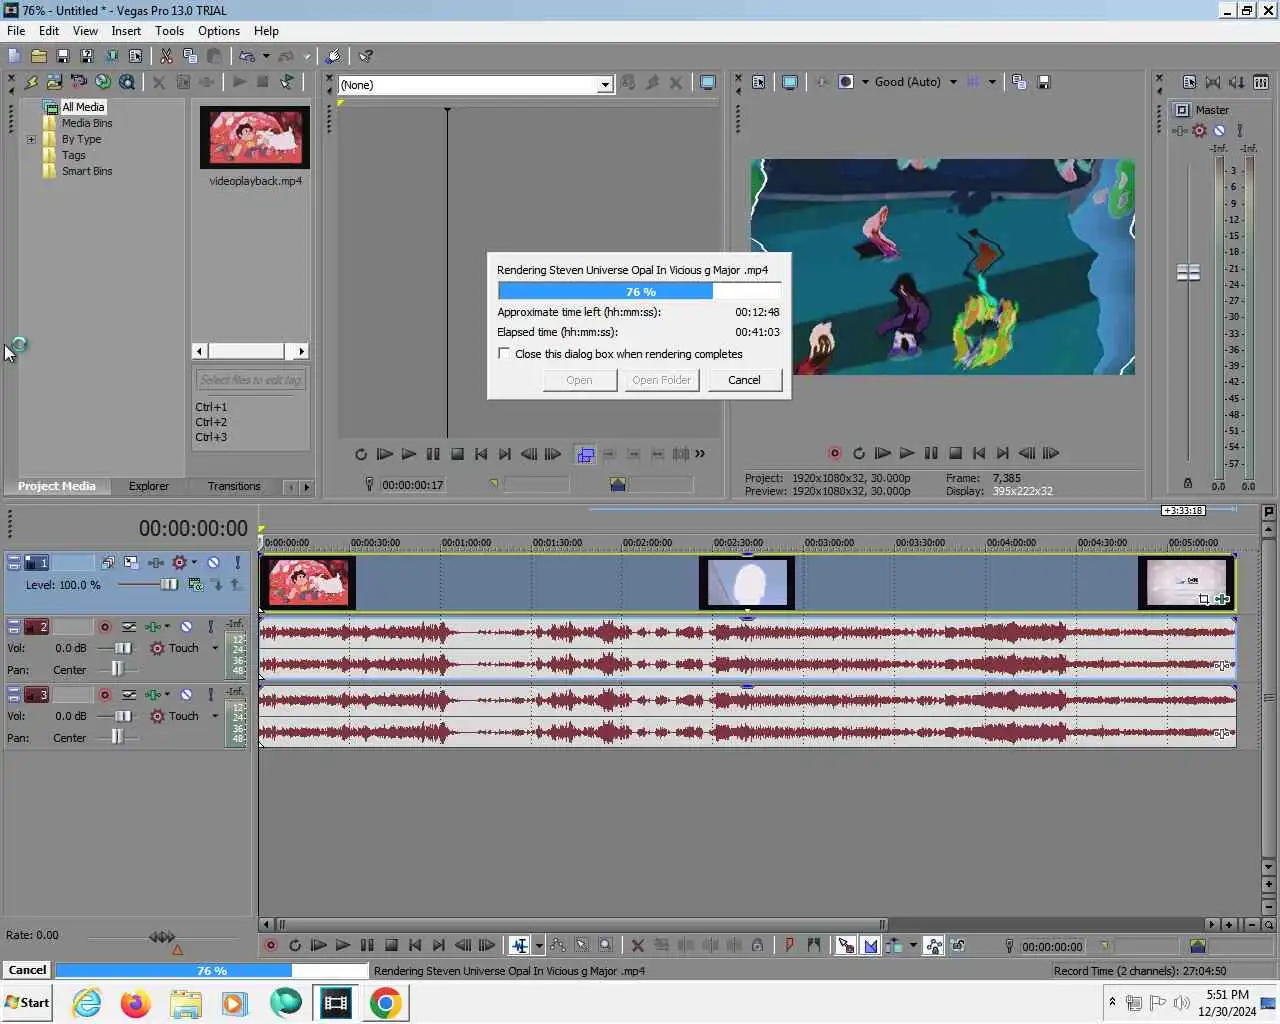Image resolution: width=1280 pixels, height=1024 pixels.
Task: Click the Zoom Edit Tool magnifier icon
Action: click(606, 945)
